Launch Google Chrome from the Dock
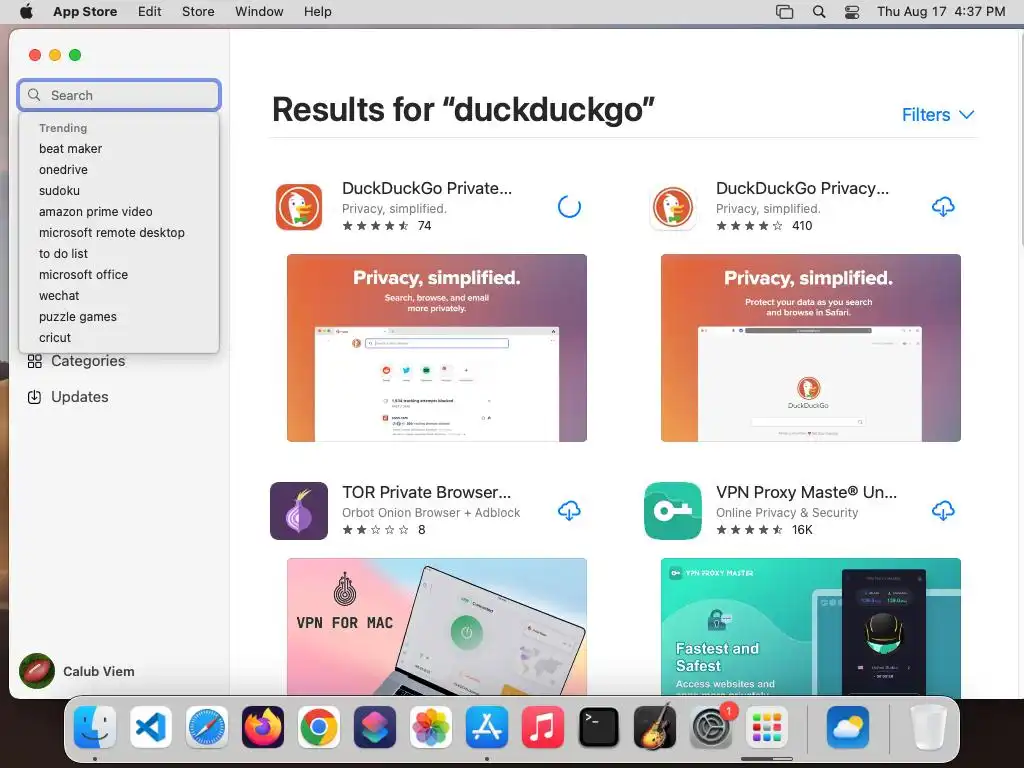Image resolution: width=1024 pixels, height=768 pixels. 319,727
